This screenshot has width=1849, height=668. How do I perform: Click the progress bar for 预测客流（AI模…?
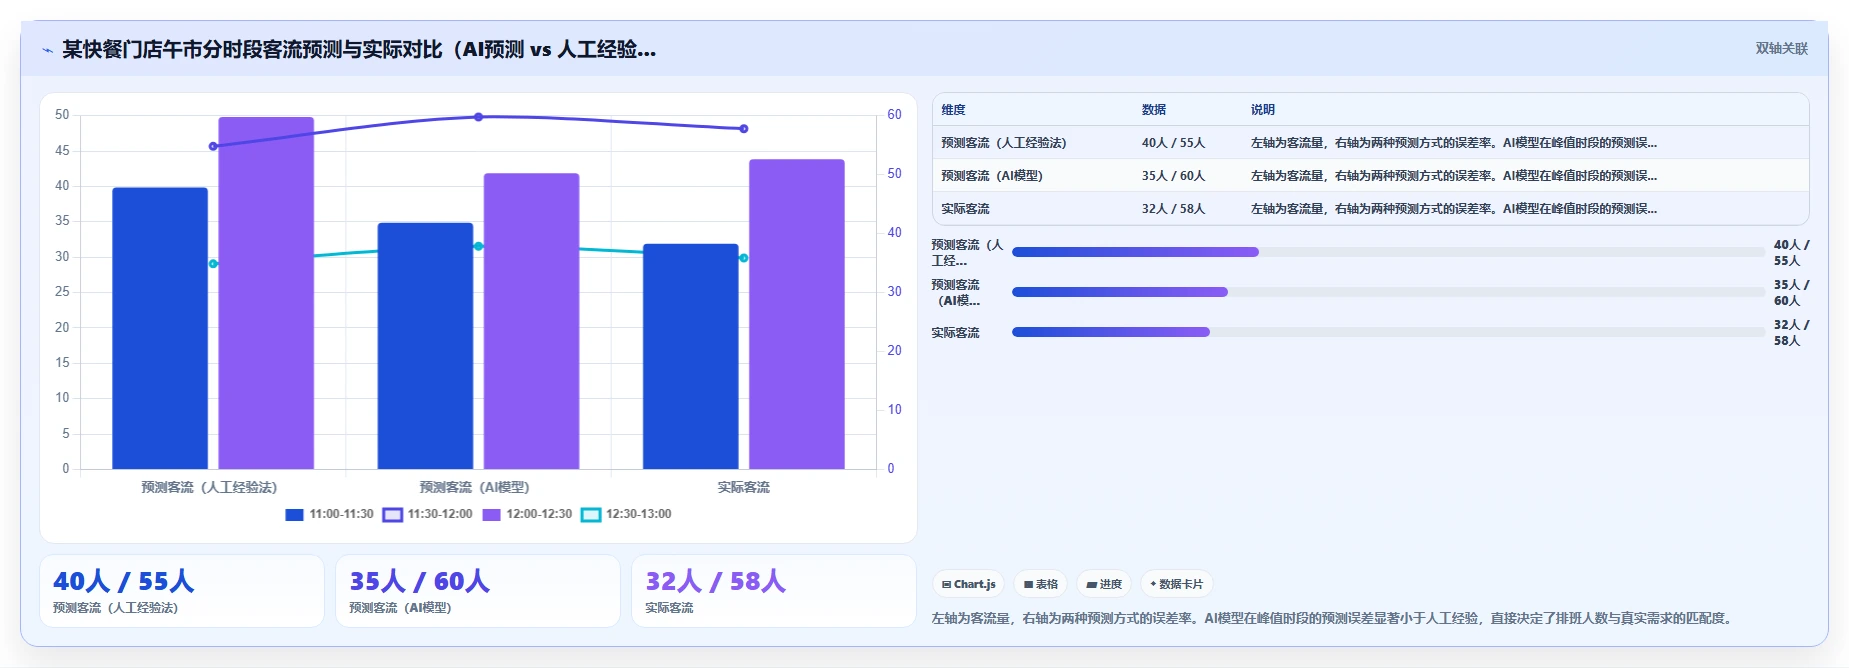coord(1388,292)
